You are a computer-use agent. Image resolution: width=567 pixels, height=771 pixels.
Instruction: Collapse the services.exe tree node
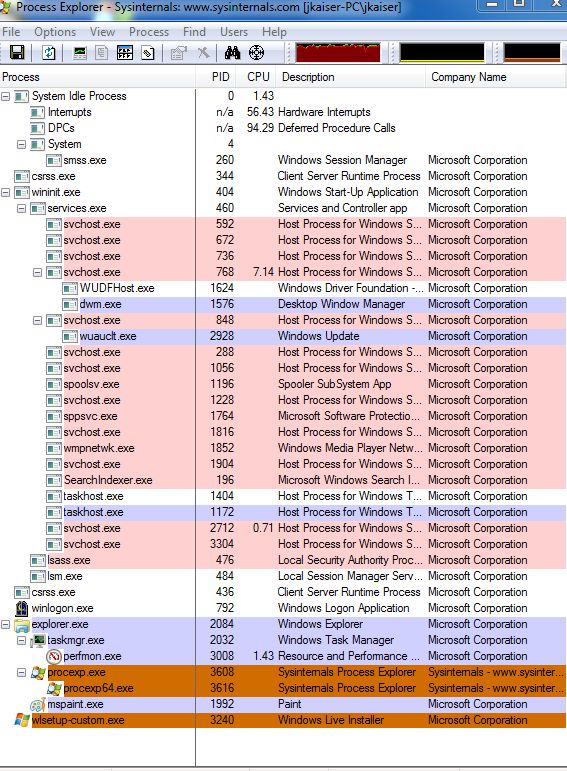(x=21, y=208)
